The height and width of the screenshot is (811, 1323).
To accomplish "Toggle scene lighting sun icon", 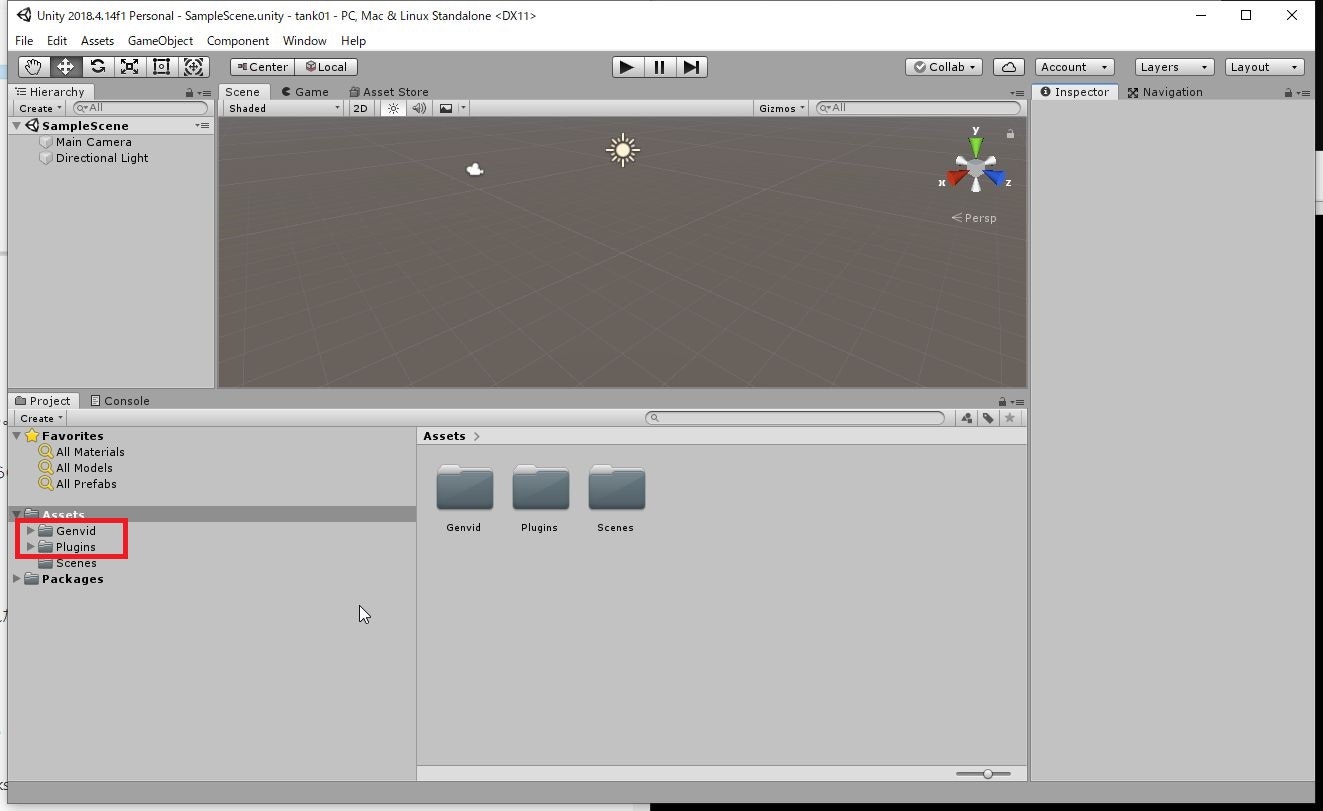I will (x=393, y=108).
